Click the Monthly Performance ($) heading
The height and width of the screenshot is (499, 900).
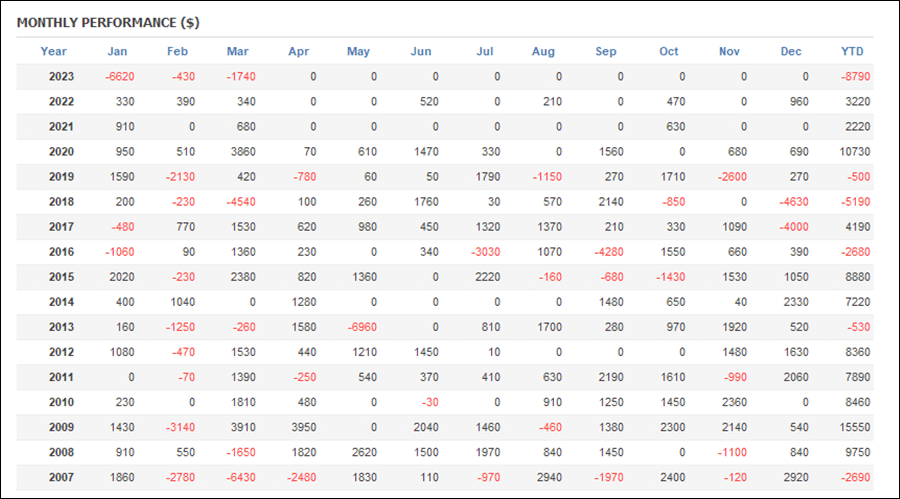pos(108,22)
